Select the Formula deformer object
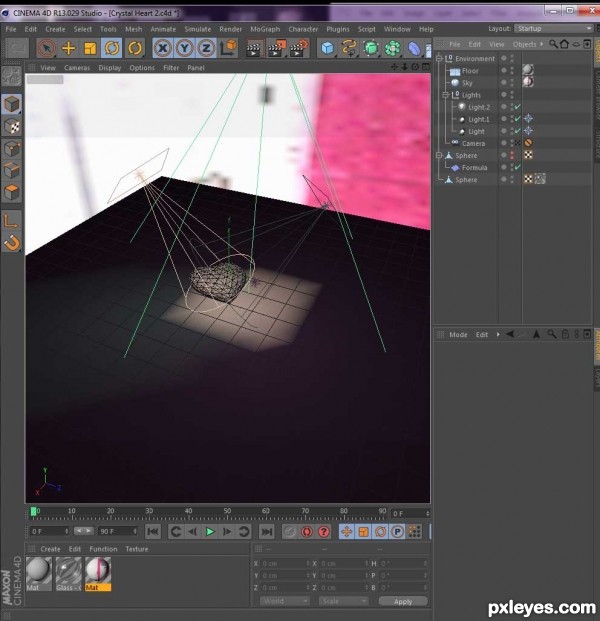This screenshot has width=600, height=621. pyautogui.click(x=474, y=168)
